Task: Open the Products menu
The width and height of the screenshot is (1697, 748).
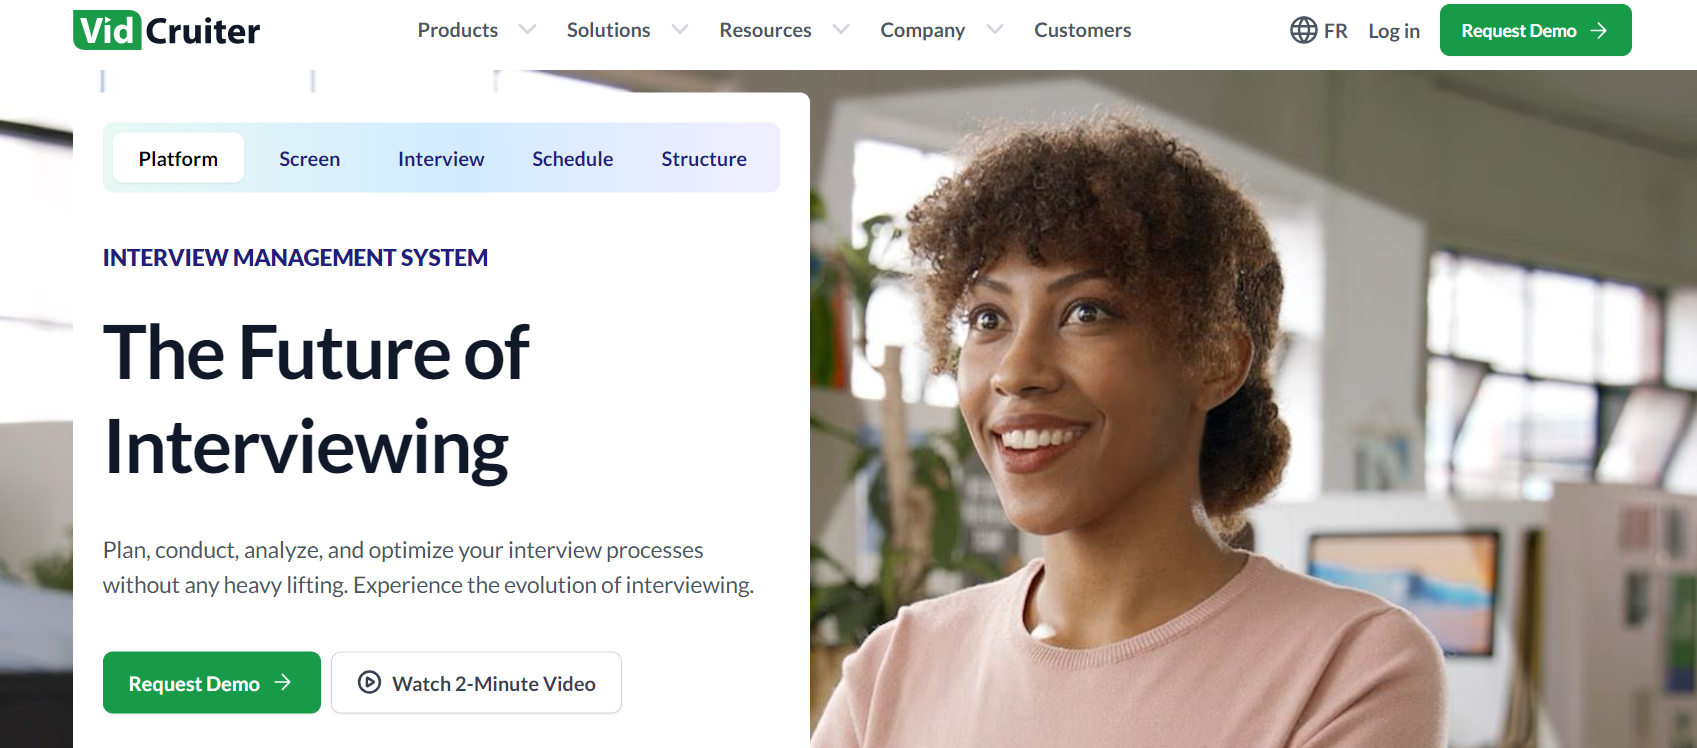Action: click(457, 30)
